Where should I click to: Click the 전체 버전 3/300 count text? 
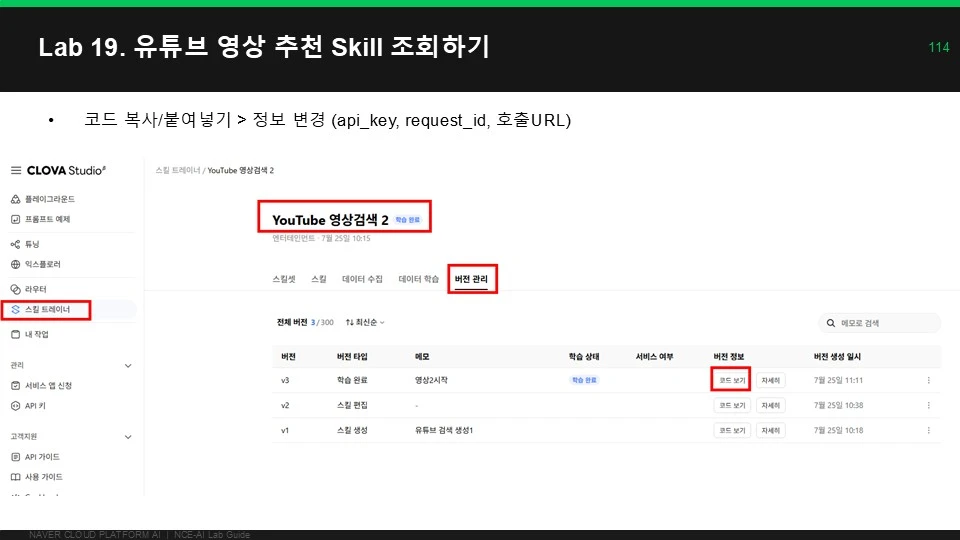coord(305,322)
